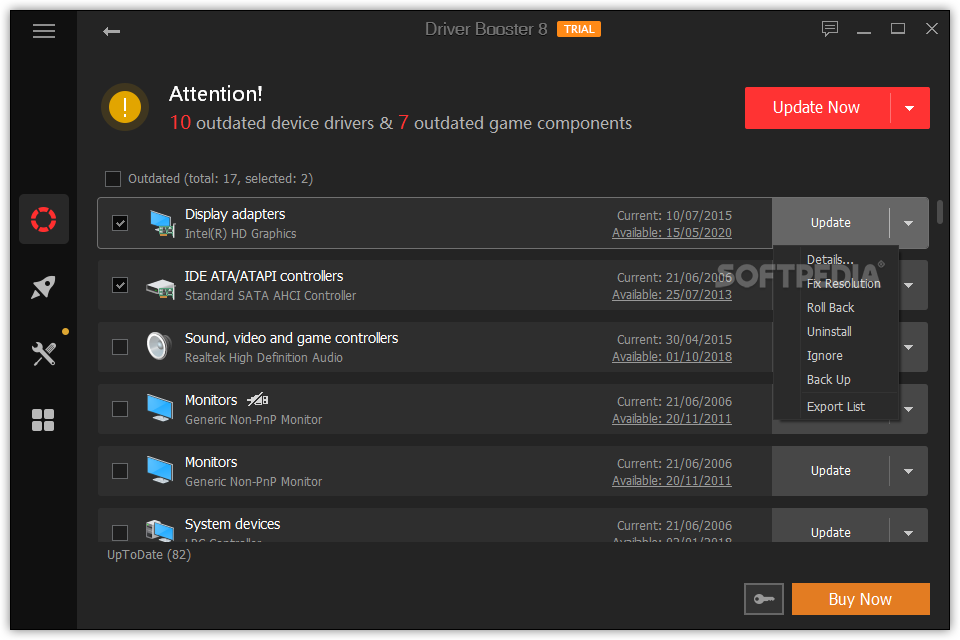
Task: Open the Sound controllers row dropdown arrow
Action: coord(909,347)
